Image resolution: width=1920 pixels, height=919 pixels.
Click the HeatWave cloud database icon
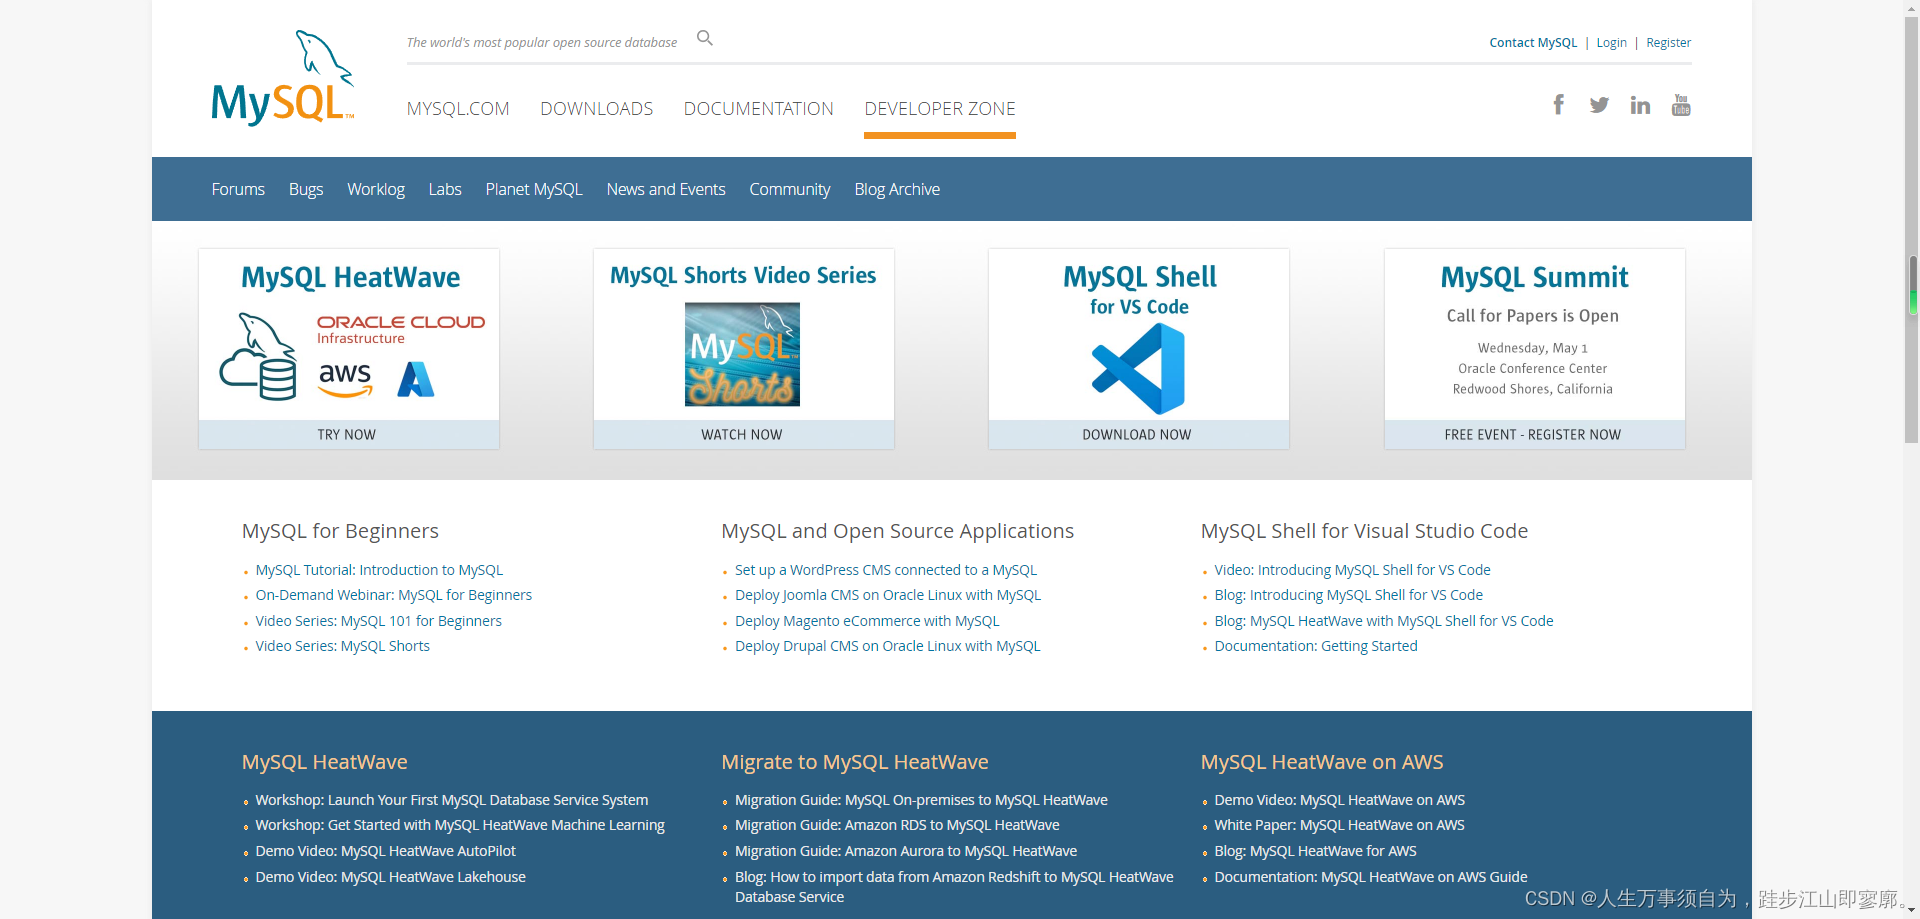[x=258, y=357]
